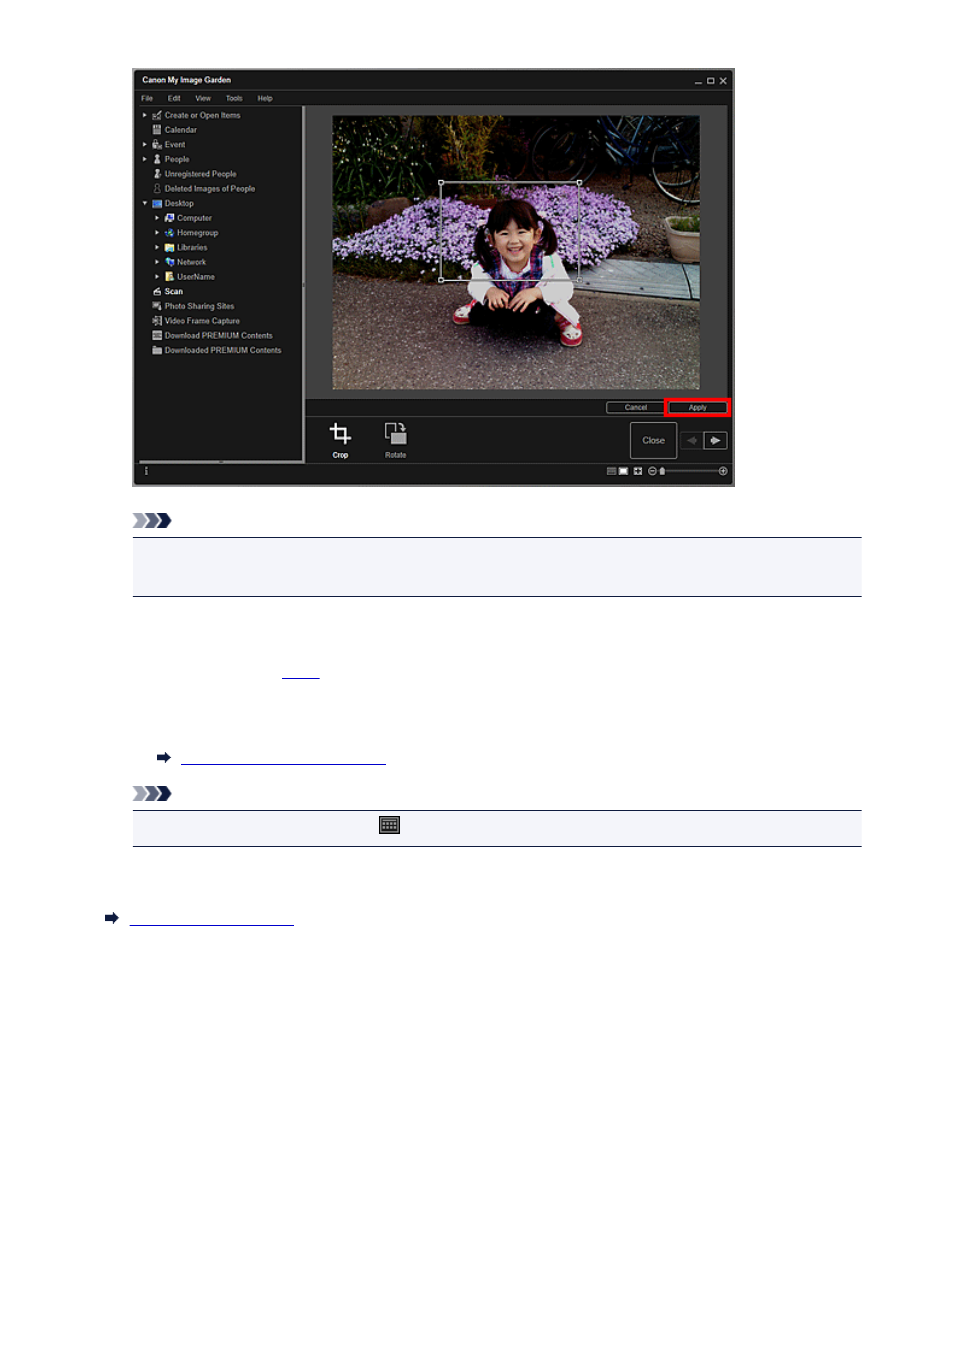
Task: Click the UserName folder icon
Action: pyautogui.click(x=170, y=277)
